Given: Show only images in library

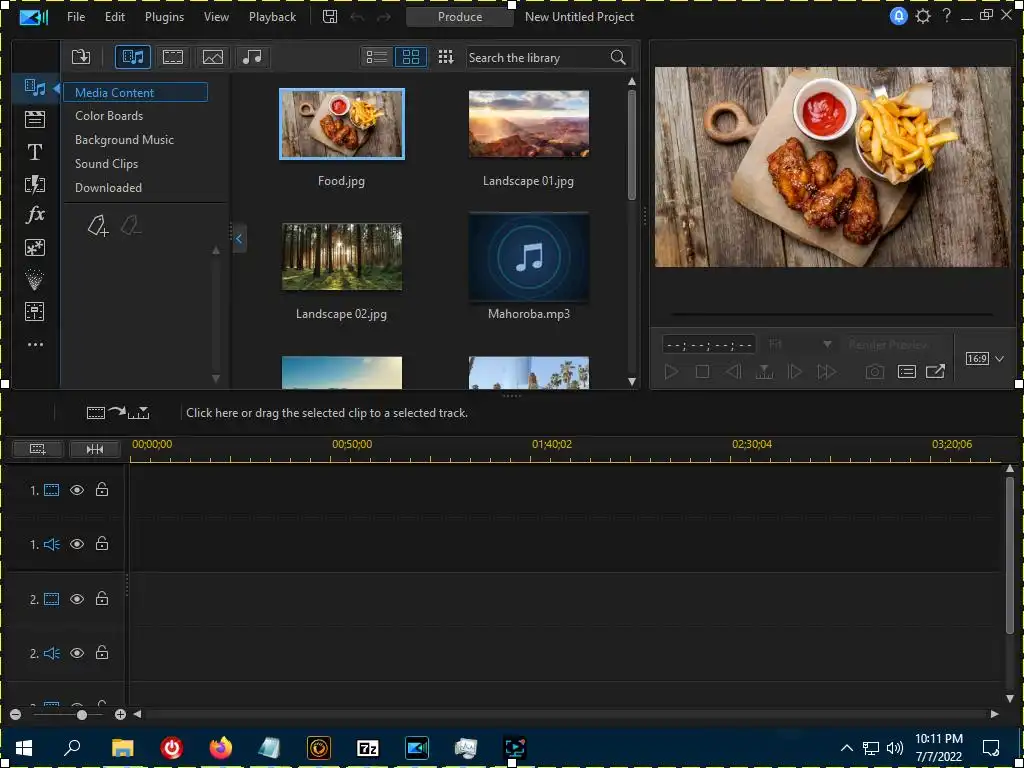Looking at the screenshot, I should pyautogui.click(x=211, y=57).
